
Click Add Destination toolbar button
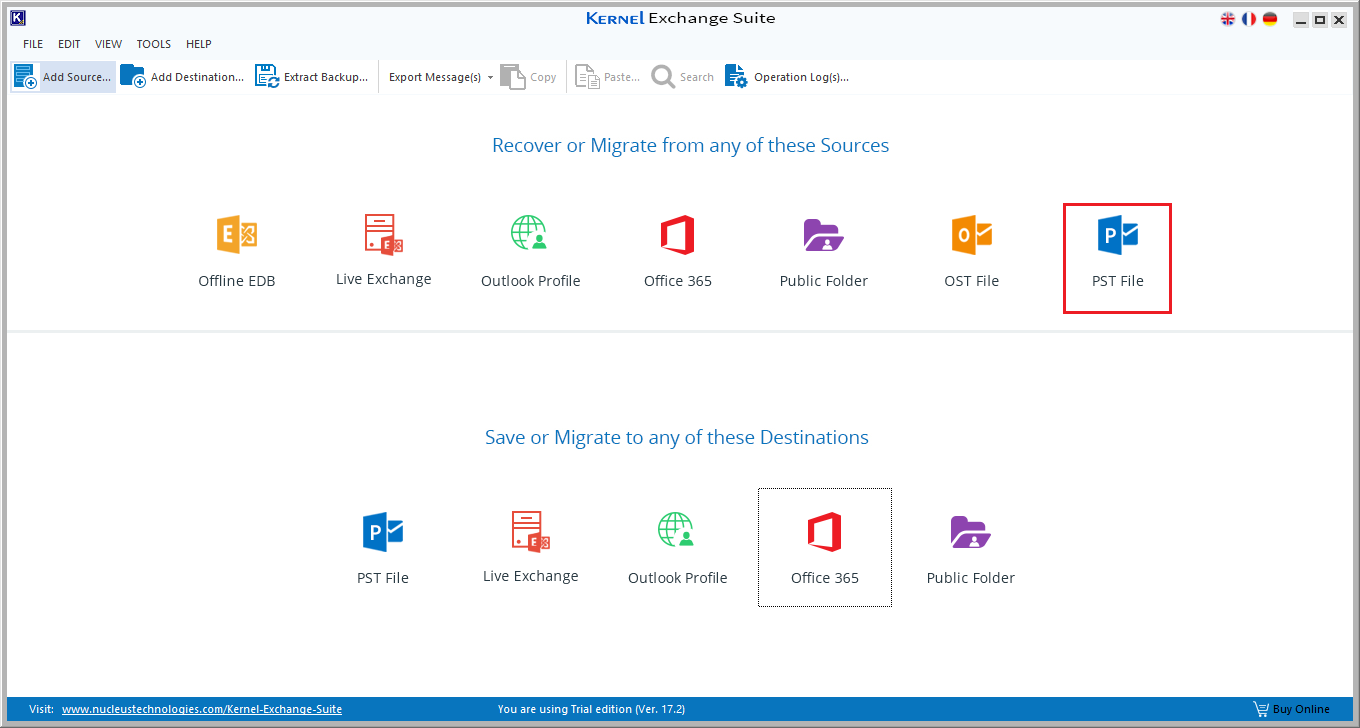point(182,77)
